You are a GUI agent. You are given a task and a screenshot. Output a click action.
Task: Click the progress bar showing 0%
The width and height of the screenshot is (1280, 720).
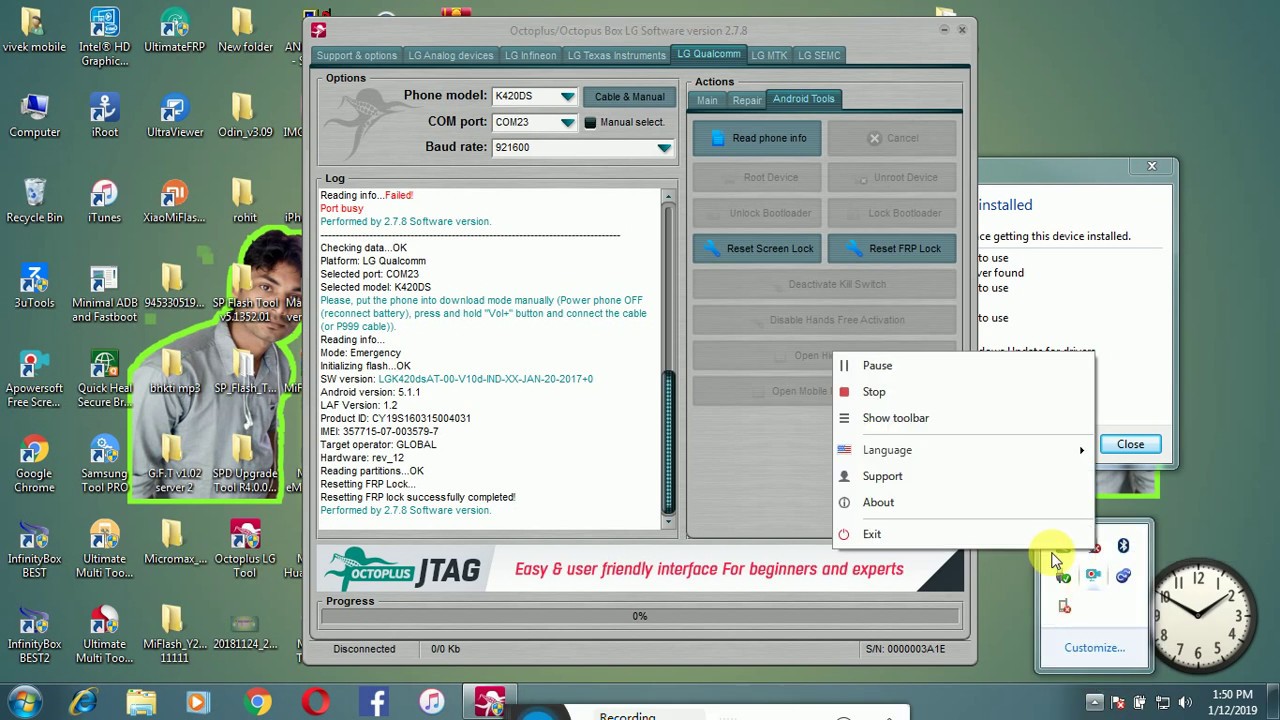coord(639,617)
